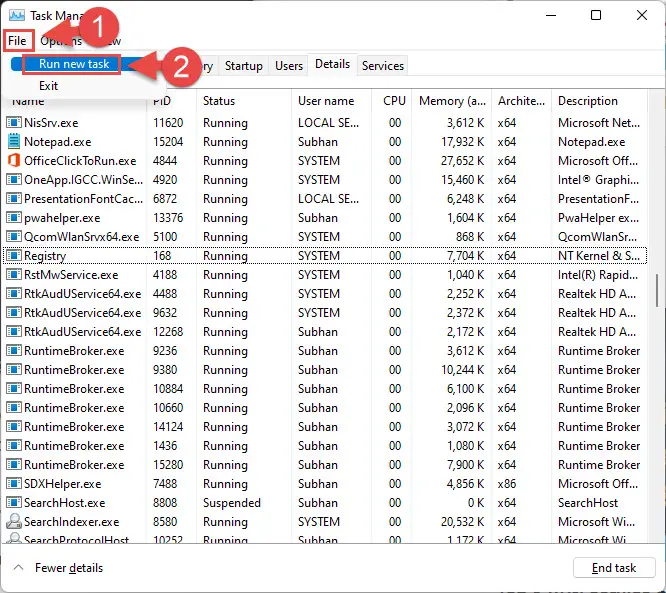This screenshot has height=593, width=666.
Task: Click the Registry process icon
Action: pyautogui.click(x=14, y=256)
